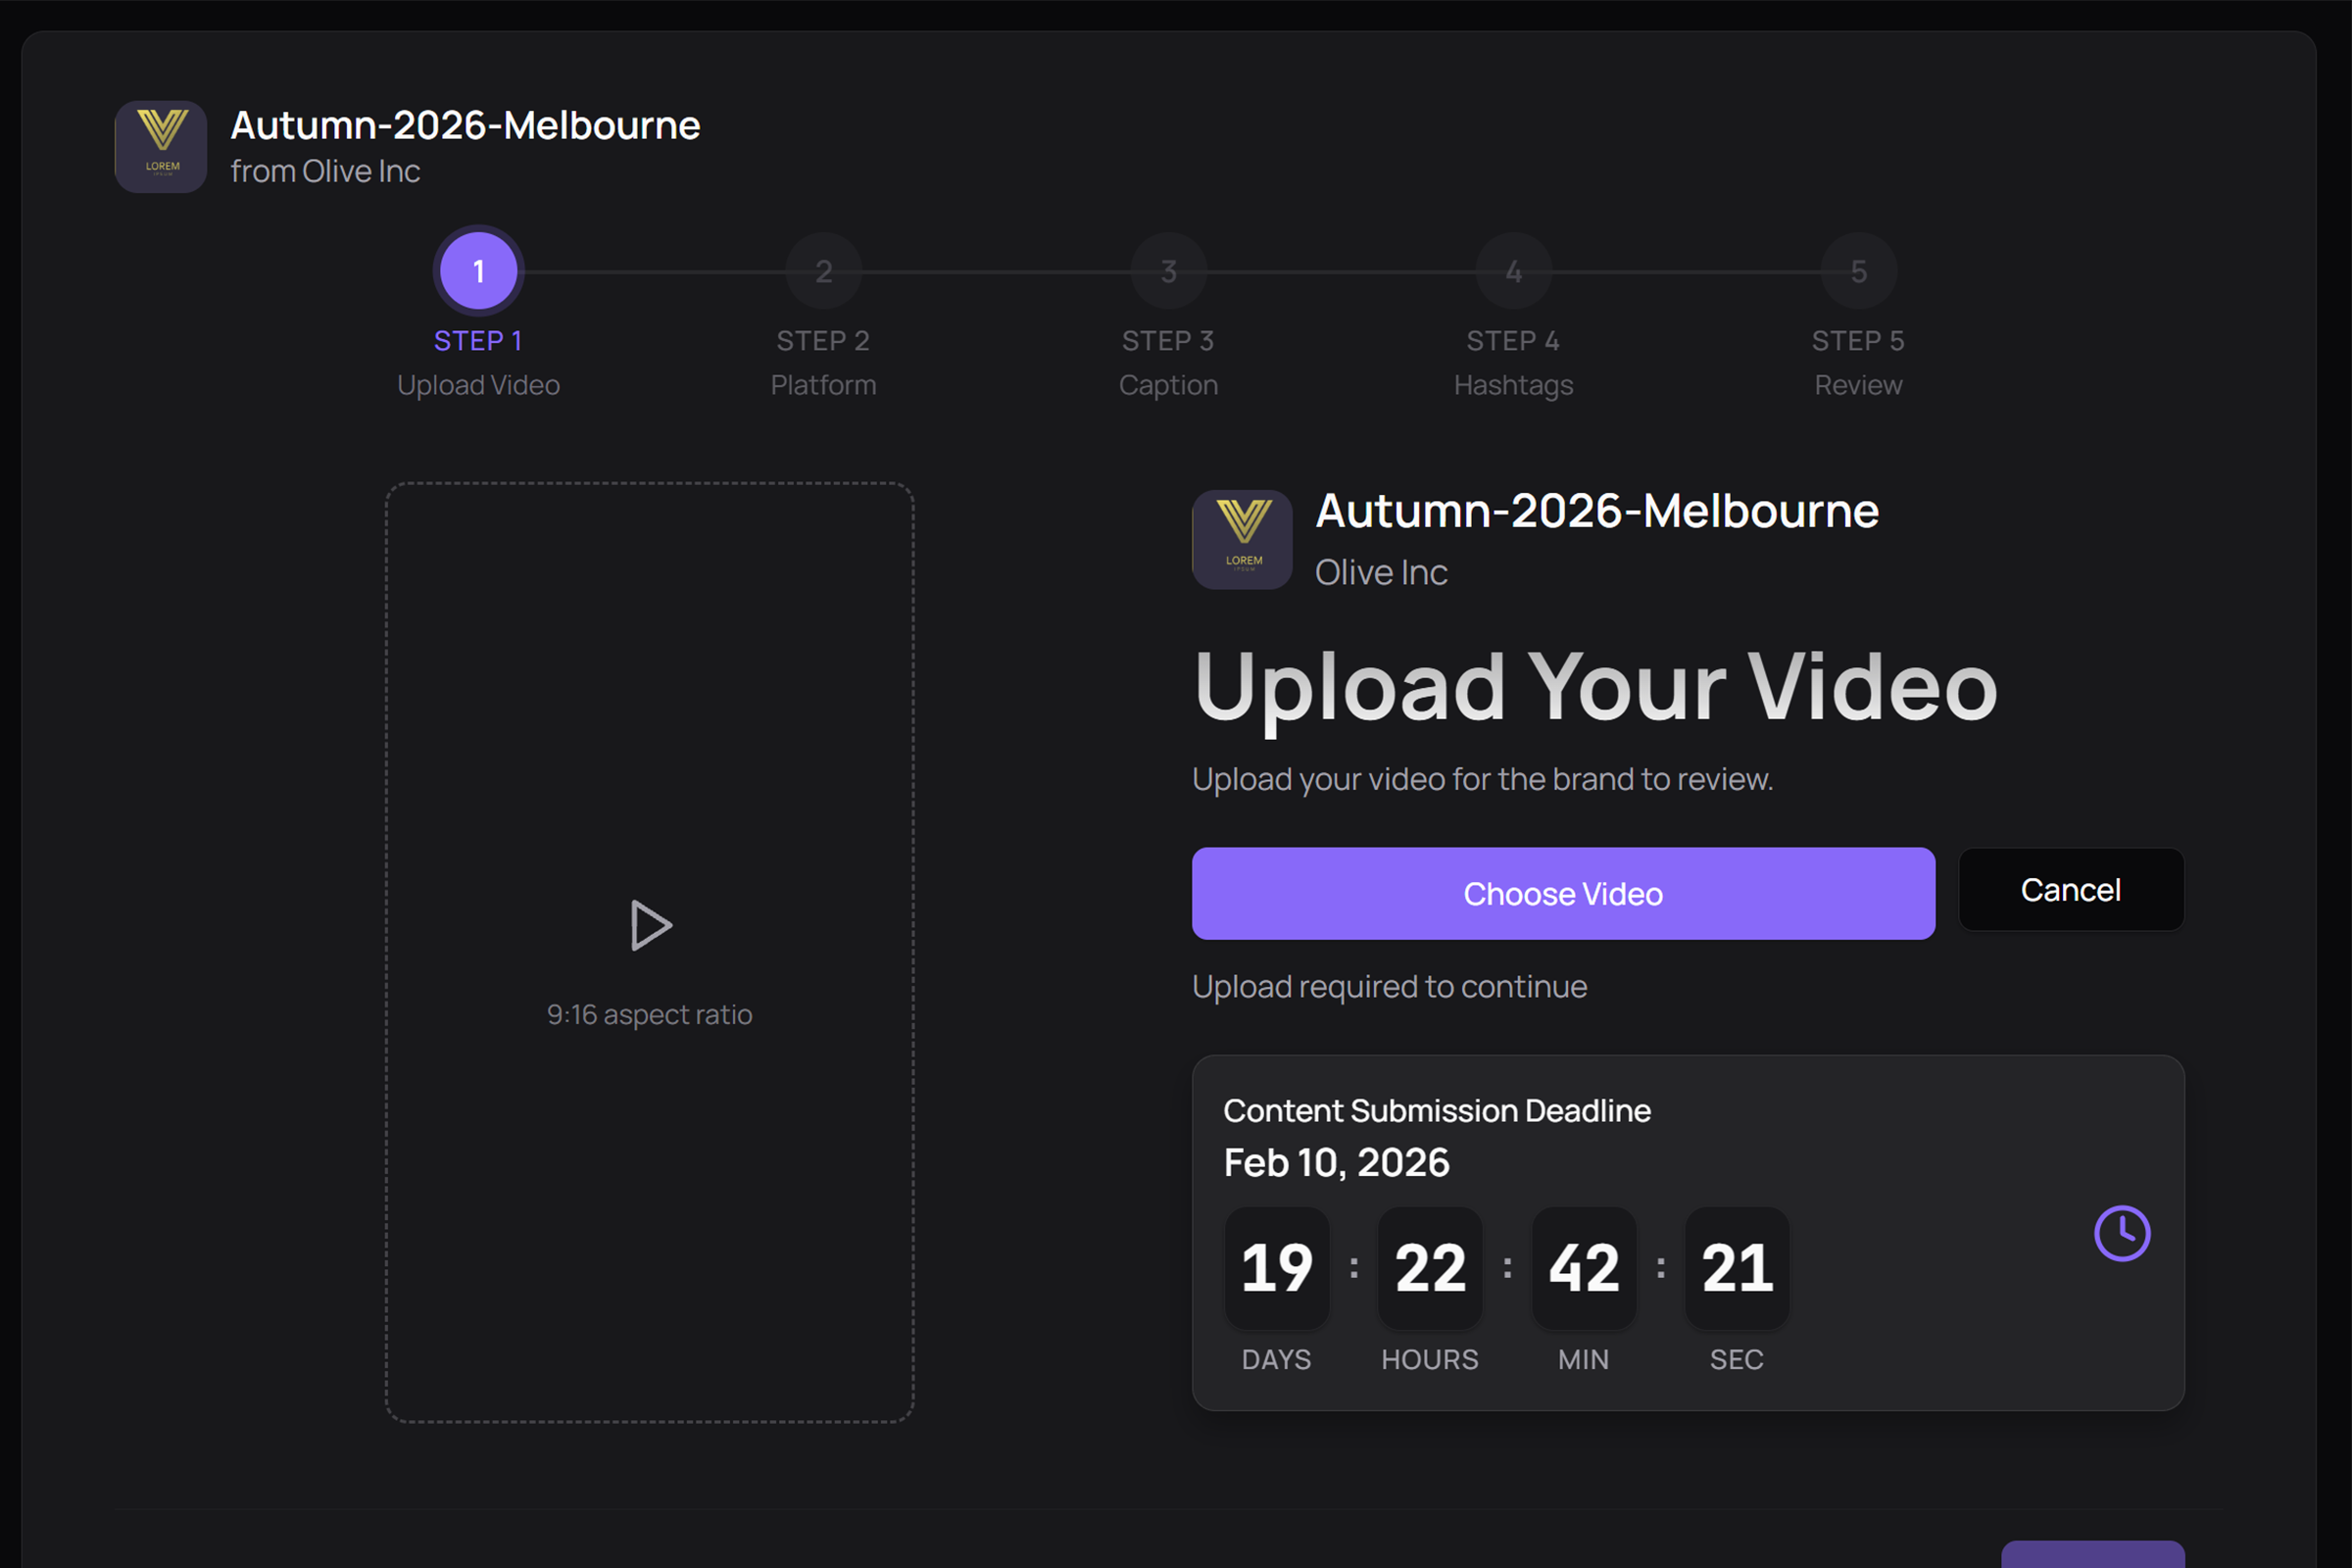Click the campaign title Autumn-2026-Melbourne heading
This screenshot has height=1568, width=2352.
(x=465, y=124)
